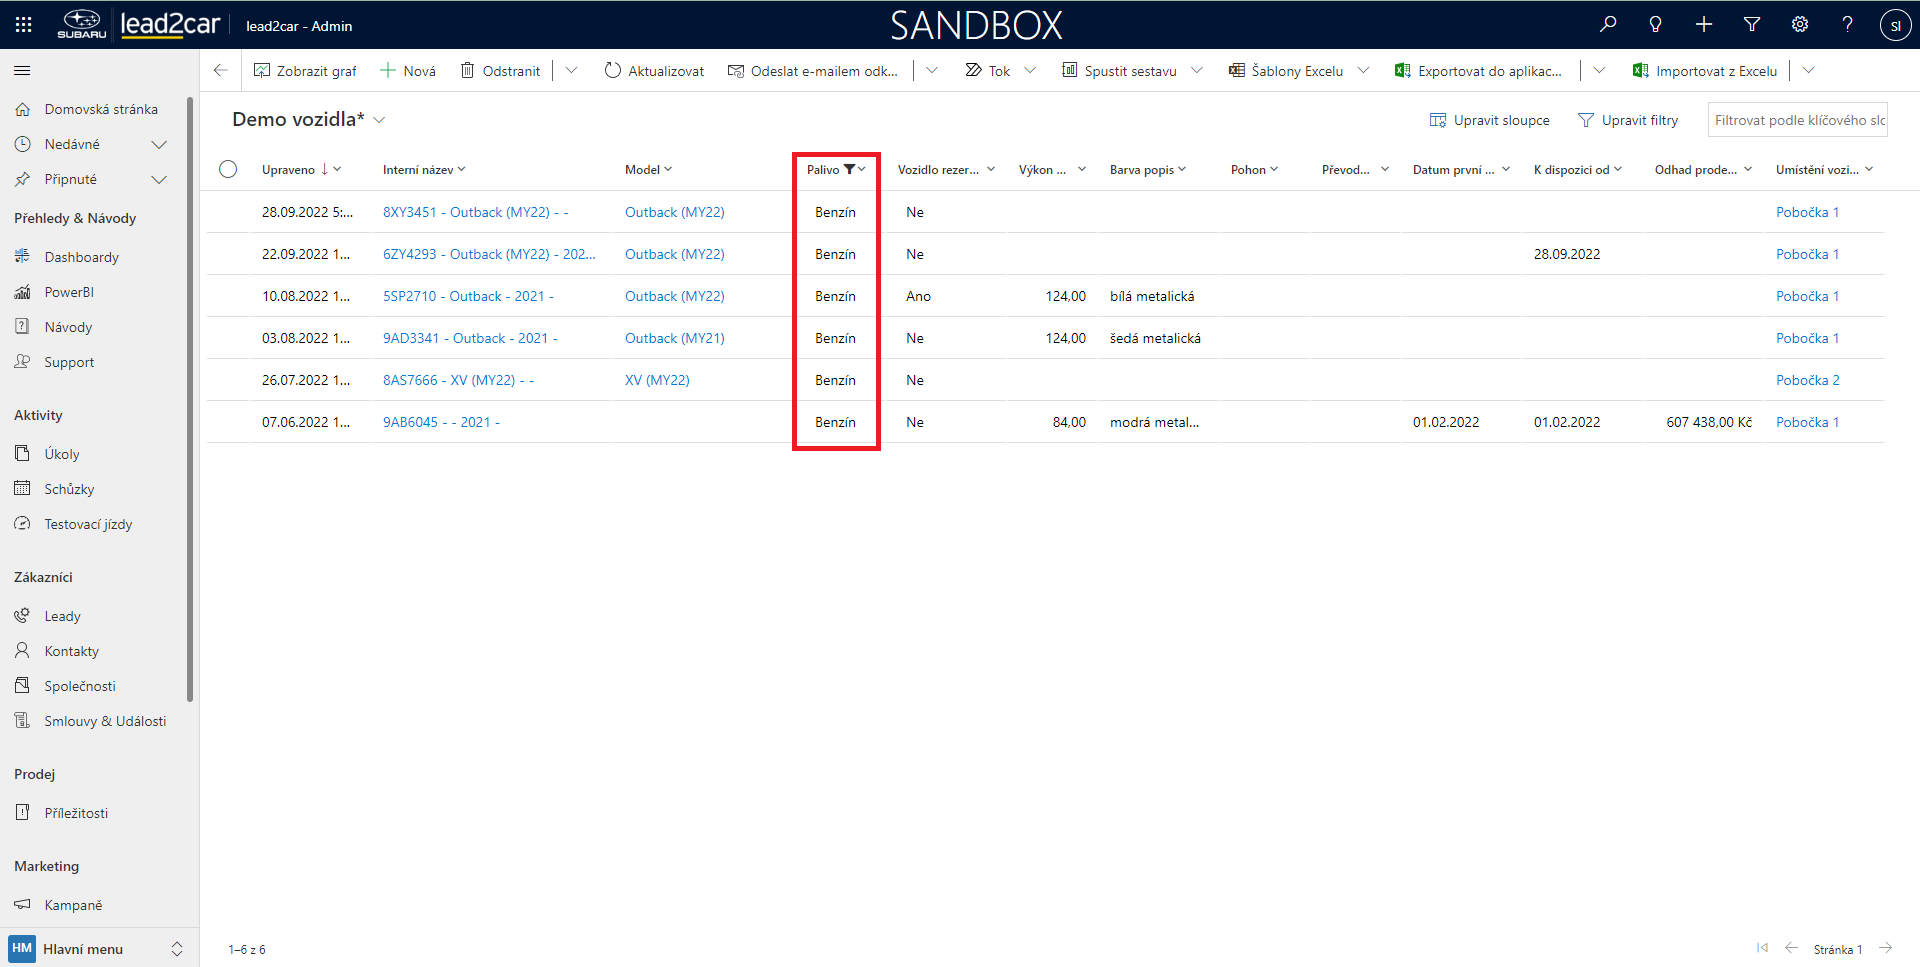Click the back arrow in command bar
This screenshot has height=967, width=1920.
pos(221,71)
